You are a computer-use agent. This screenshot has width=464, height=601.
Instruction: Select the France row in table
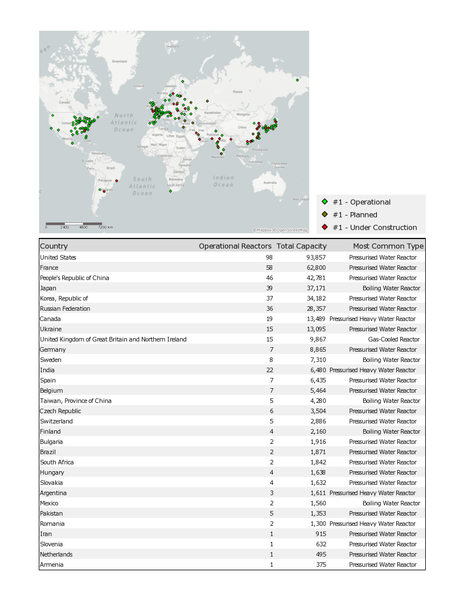(x=232, y=268)
